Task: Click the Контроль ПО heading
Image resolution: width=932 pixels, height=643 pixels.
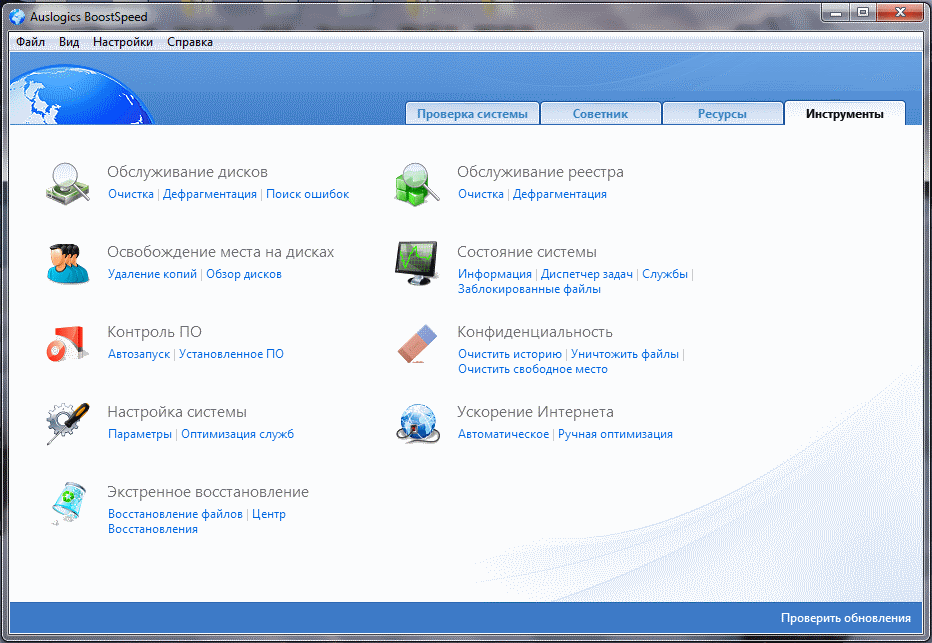Action: click(x=155, y=332)
